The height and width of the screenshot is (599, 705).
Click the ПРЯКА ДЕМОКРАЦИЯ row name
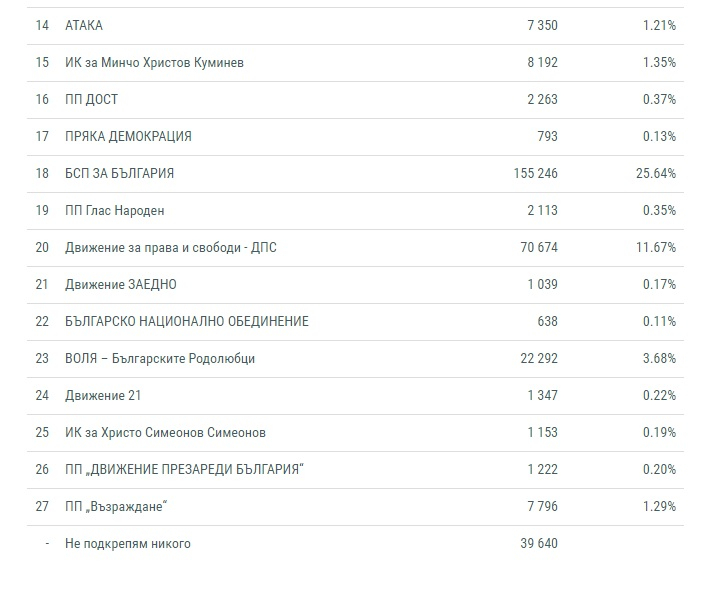coord(128,136)
